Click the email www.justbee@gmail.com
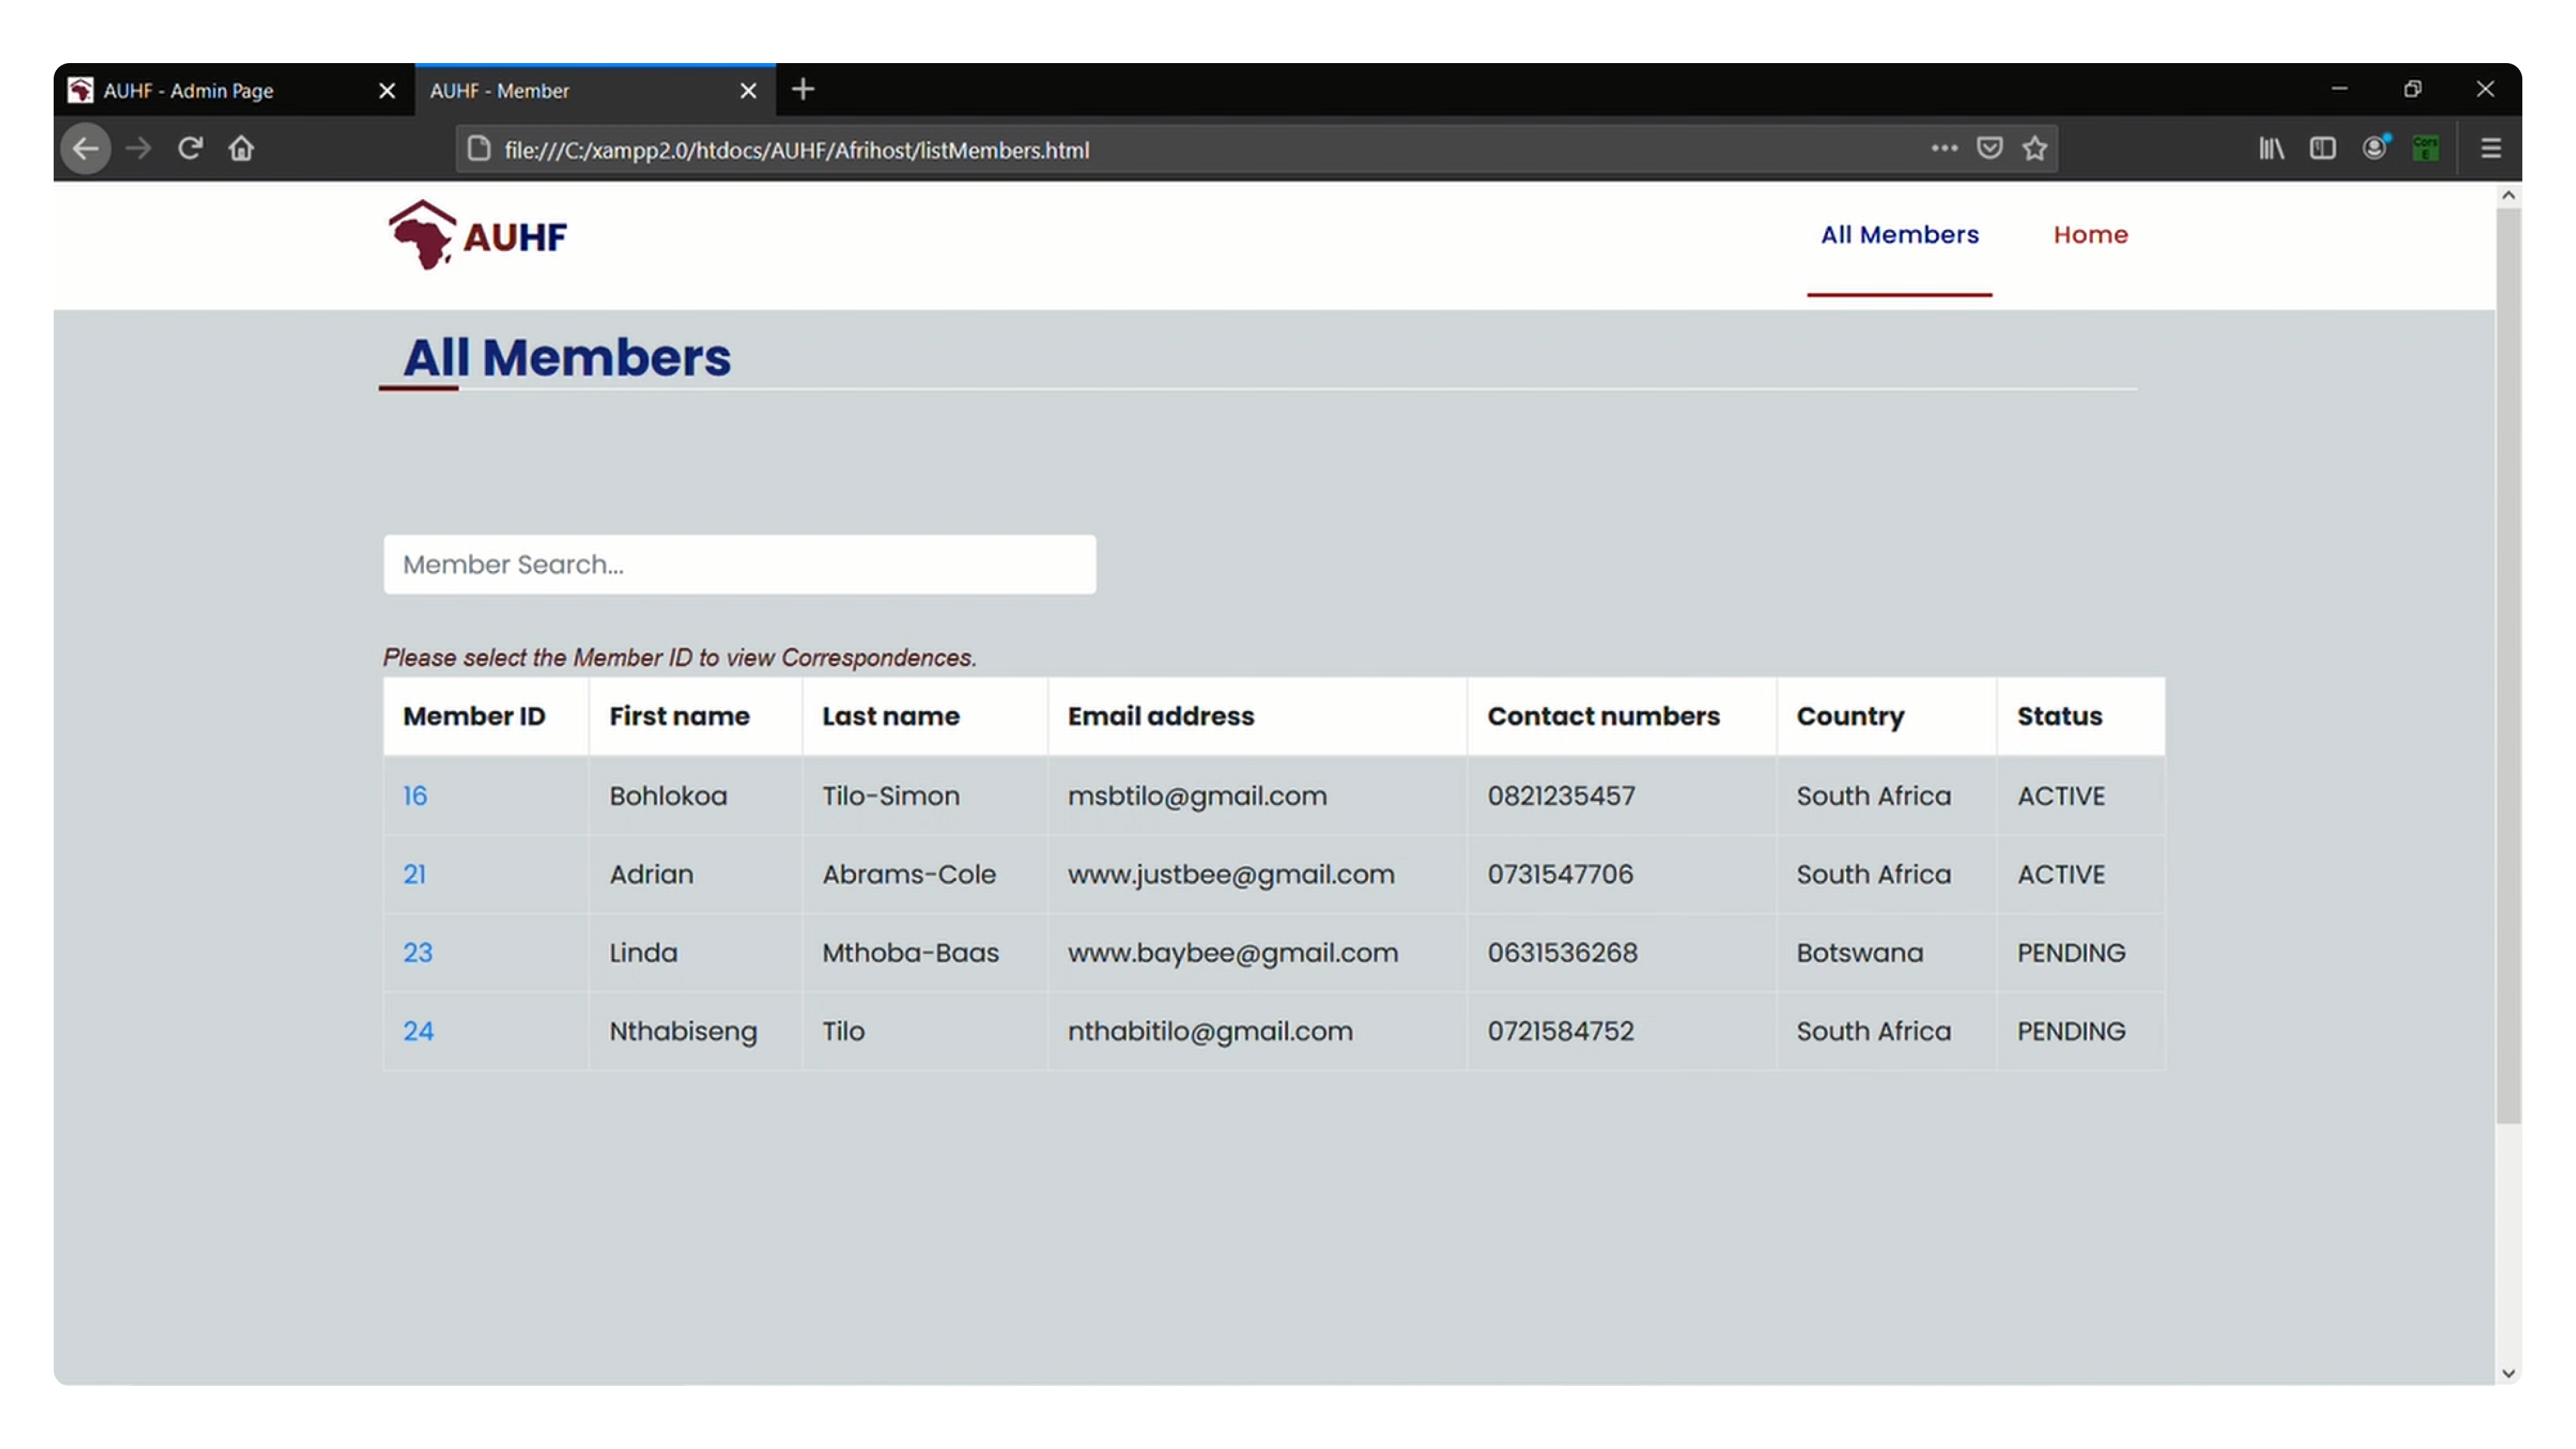Image resolution: width=2576 pixels, height=1449 pixels. (1230, 874)
